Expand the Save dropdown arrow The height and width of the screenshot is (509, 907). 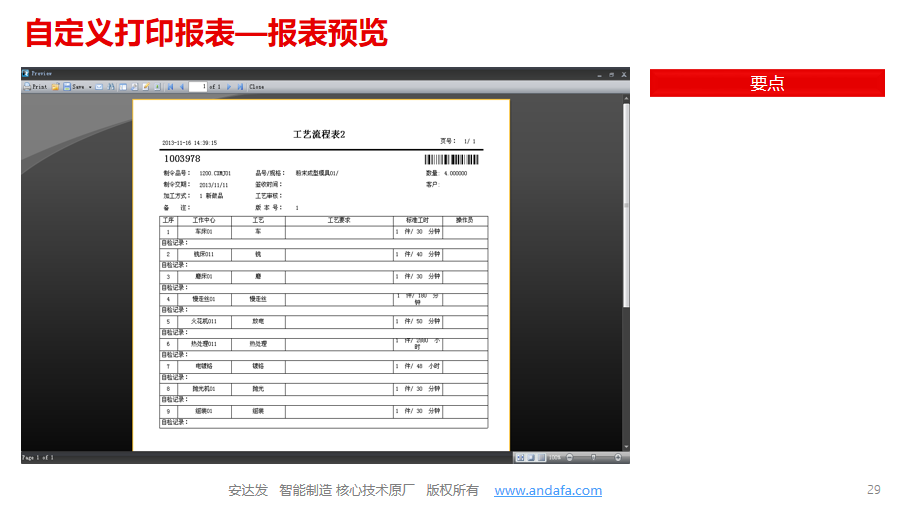[x=90, y=87]
